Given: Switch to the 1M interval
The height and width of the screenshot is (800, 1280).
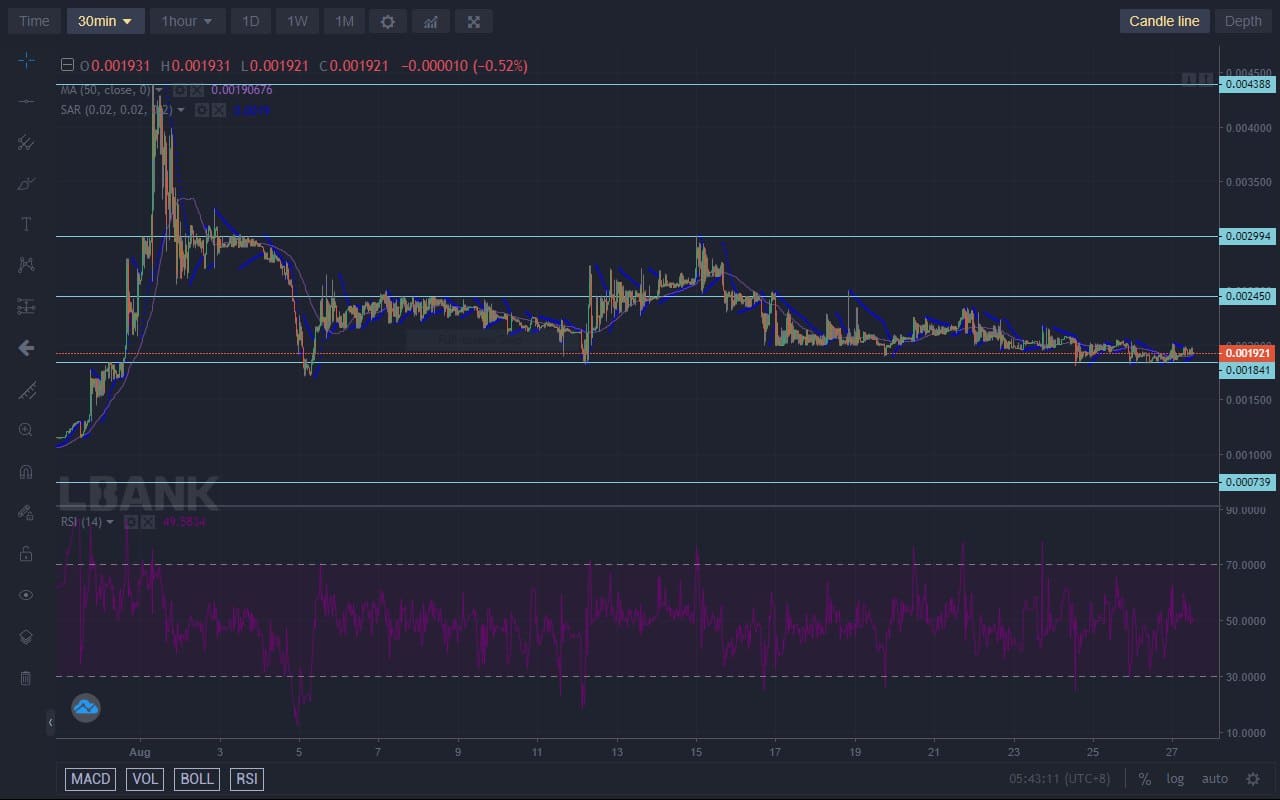Looking at the screenshot, I should [344, 21].
